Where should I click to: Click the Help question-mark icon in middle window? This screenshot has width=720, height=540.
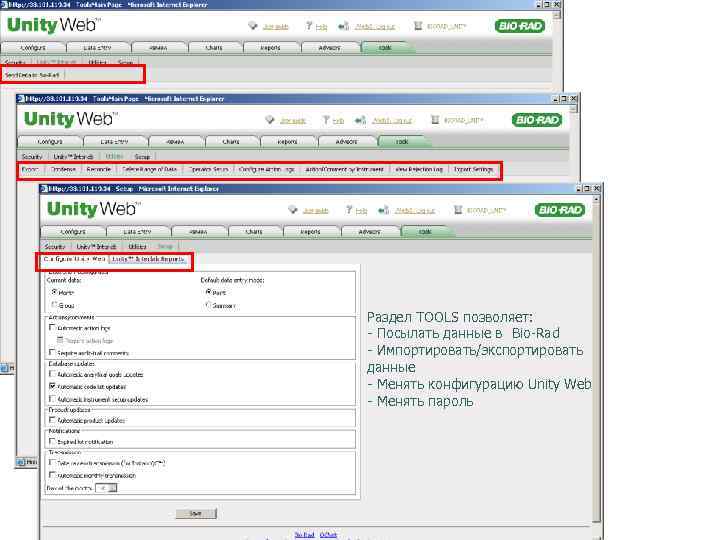326,120
